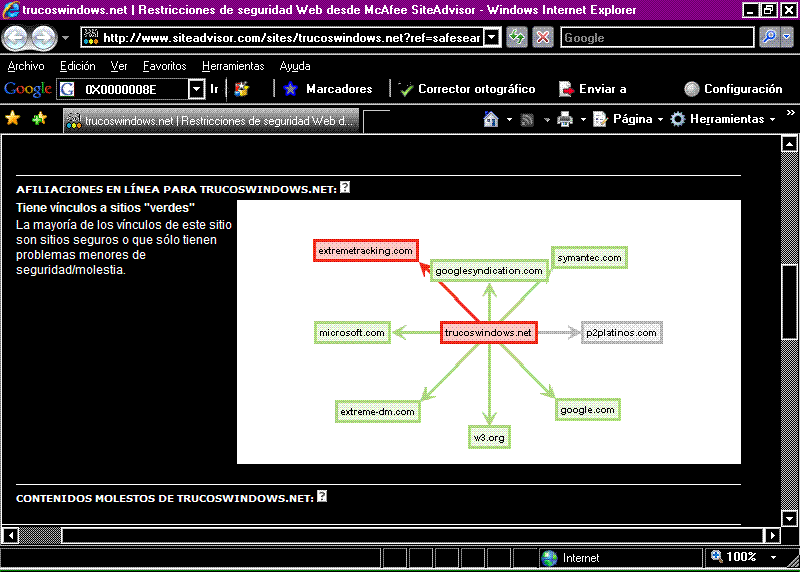The image size is (800, 572).
Task: Open a new blank tab
Action: point(377,121)
